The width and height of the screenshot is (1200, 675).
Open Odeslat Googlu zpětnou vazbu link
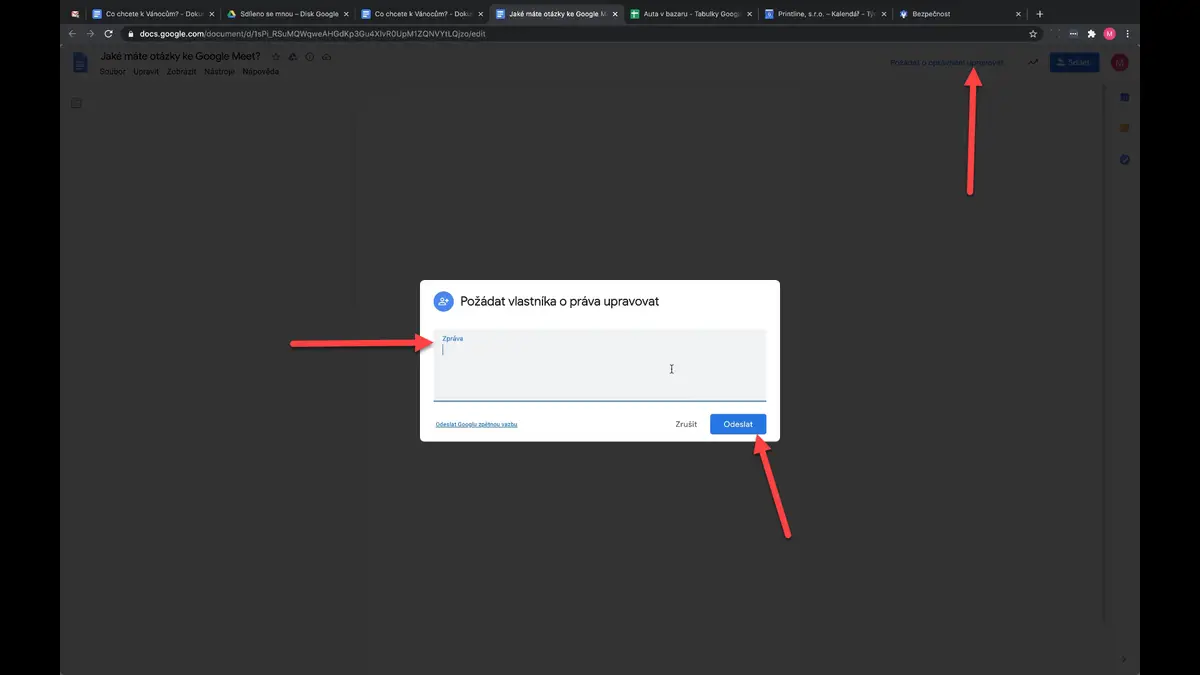pyautogui.click(x=477, y=425)
